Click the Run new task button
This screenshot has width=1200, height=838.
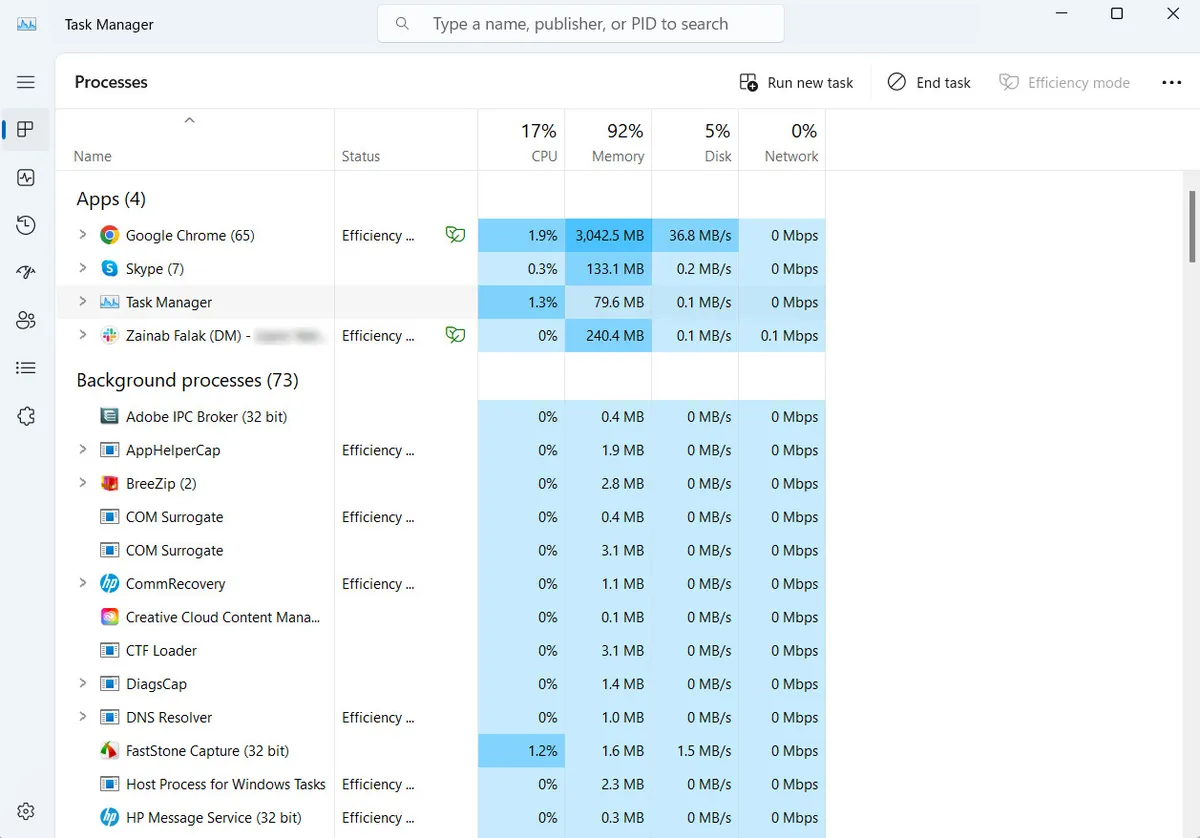796,82
